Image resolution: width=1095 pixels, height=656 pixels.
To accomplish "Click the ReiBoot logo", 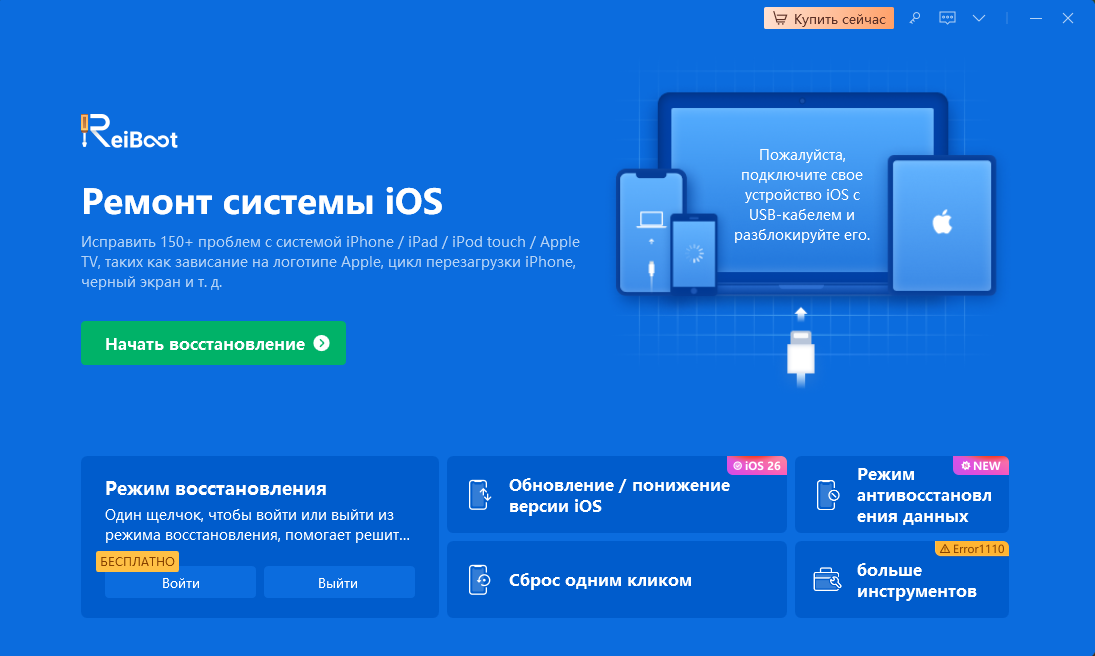I will click(x=128, y=133).
